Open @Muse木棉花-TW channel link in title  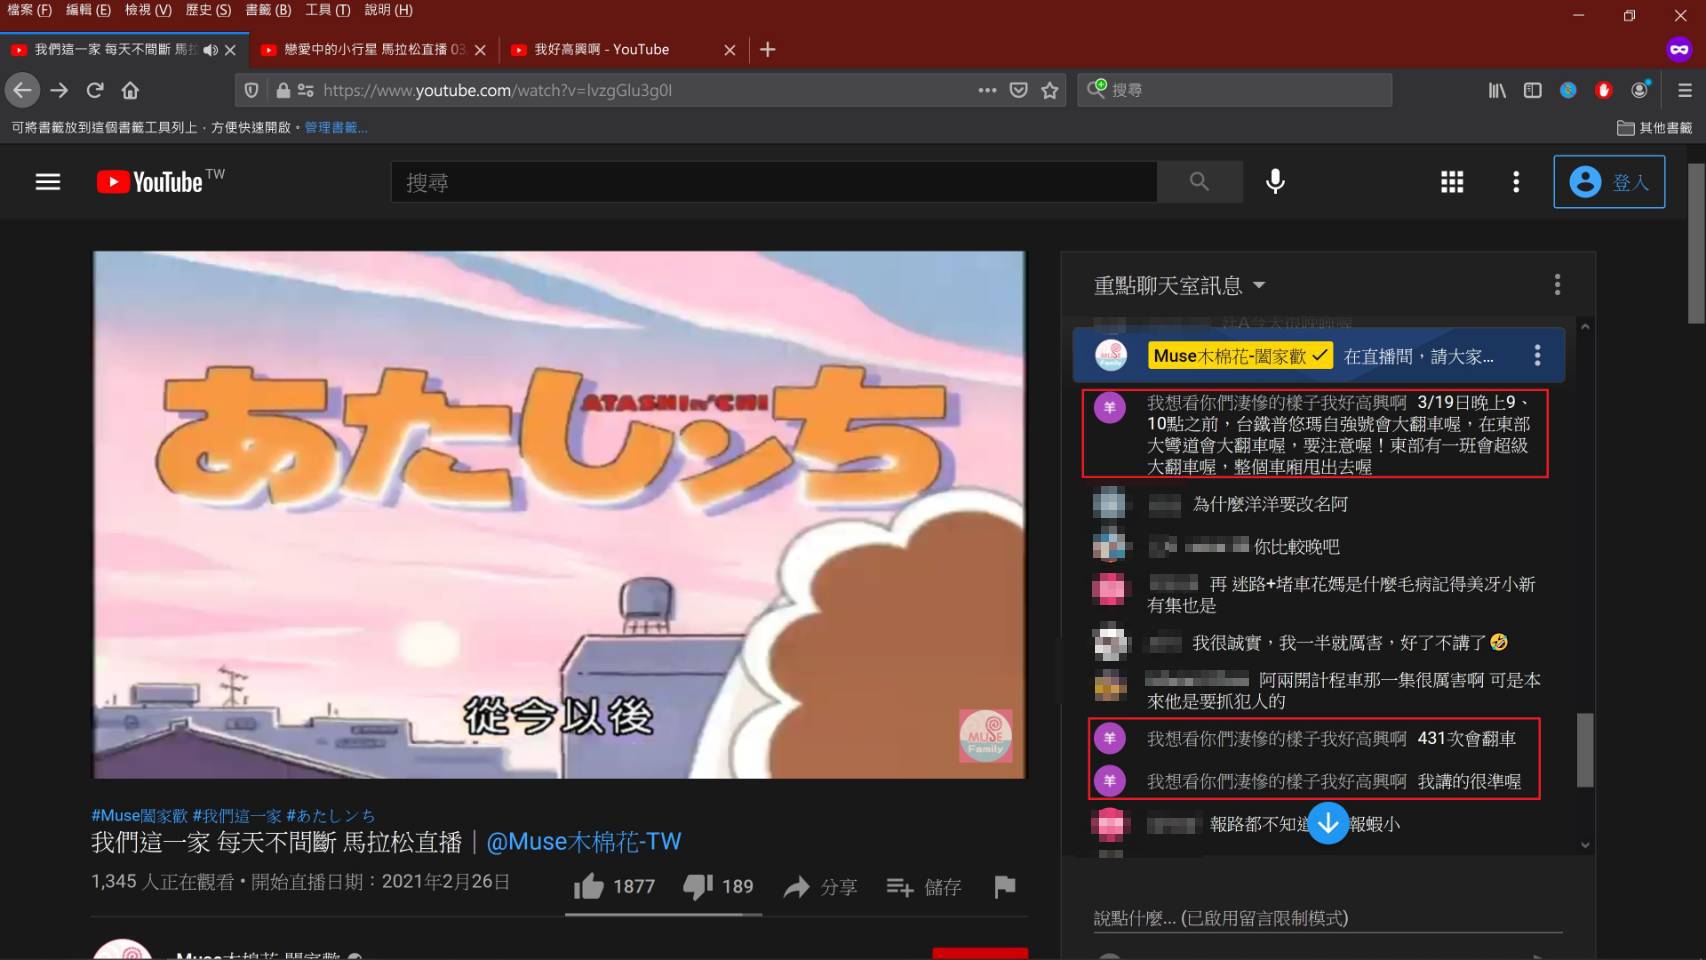coord(584,842)
